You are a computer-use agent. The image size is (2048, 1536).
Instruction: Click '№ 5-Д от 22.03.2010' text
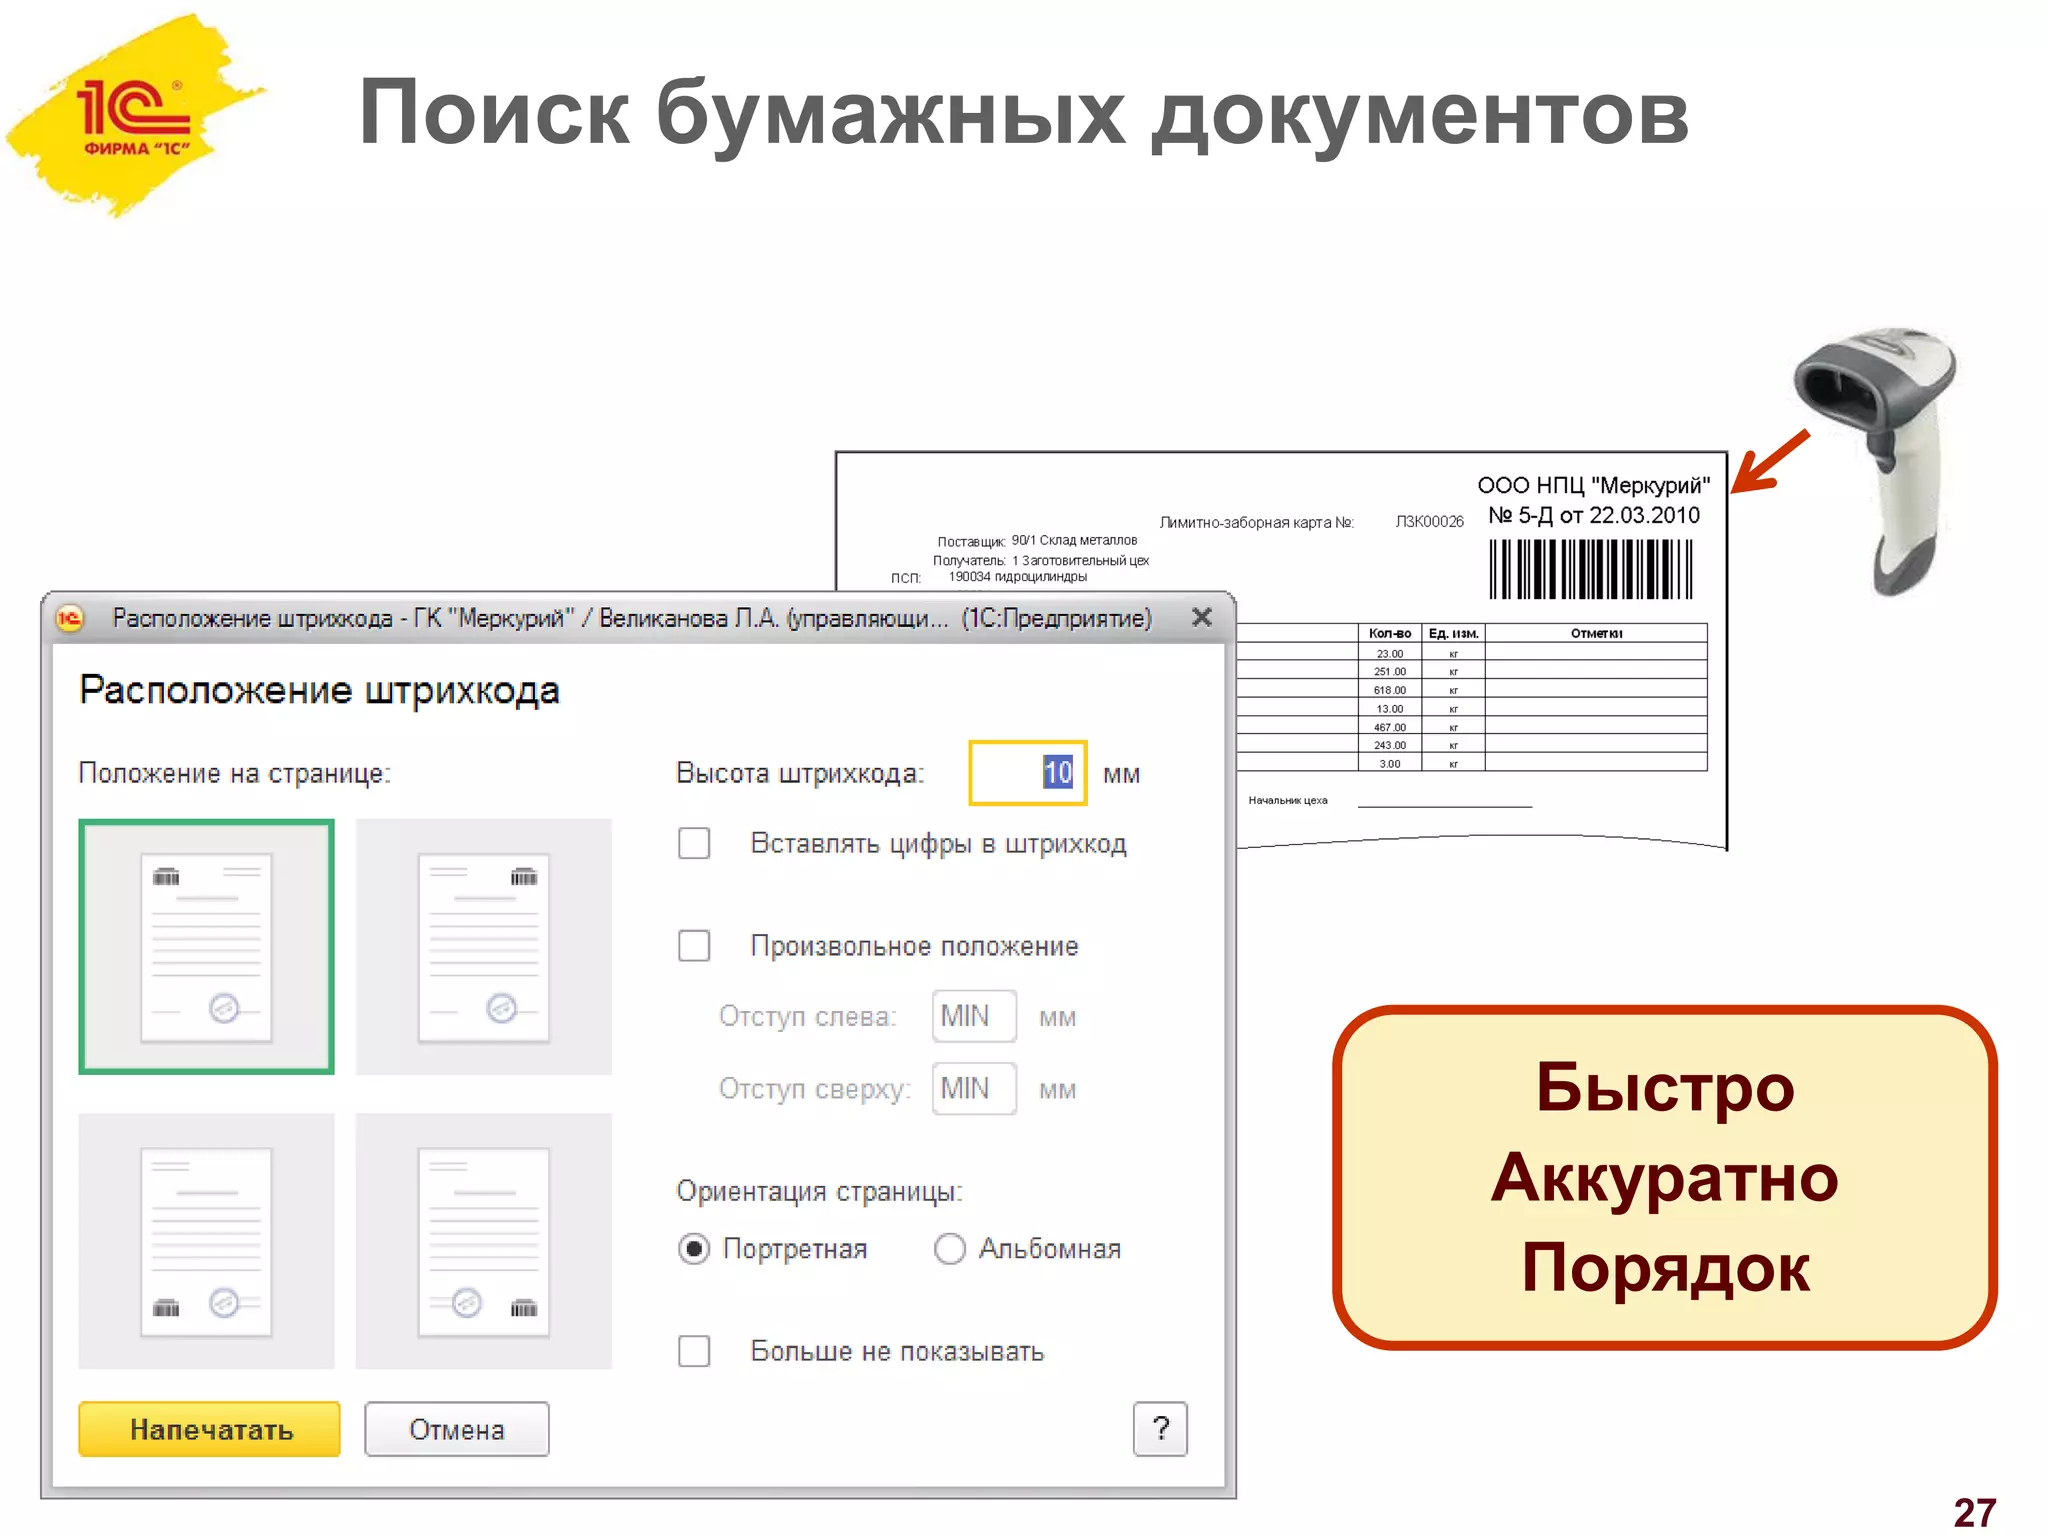[1593, 515]
